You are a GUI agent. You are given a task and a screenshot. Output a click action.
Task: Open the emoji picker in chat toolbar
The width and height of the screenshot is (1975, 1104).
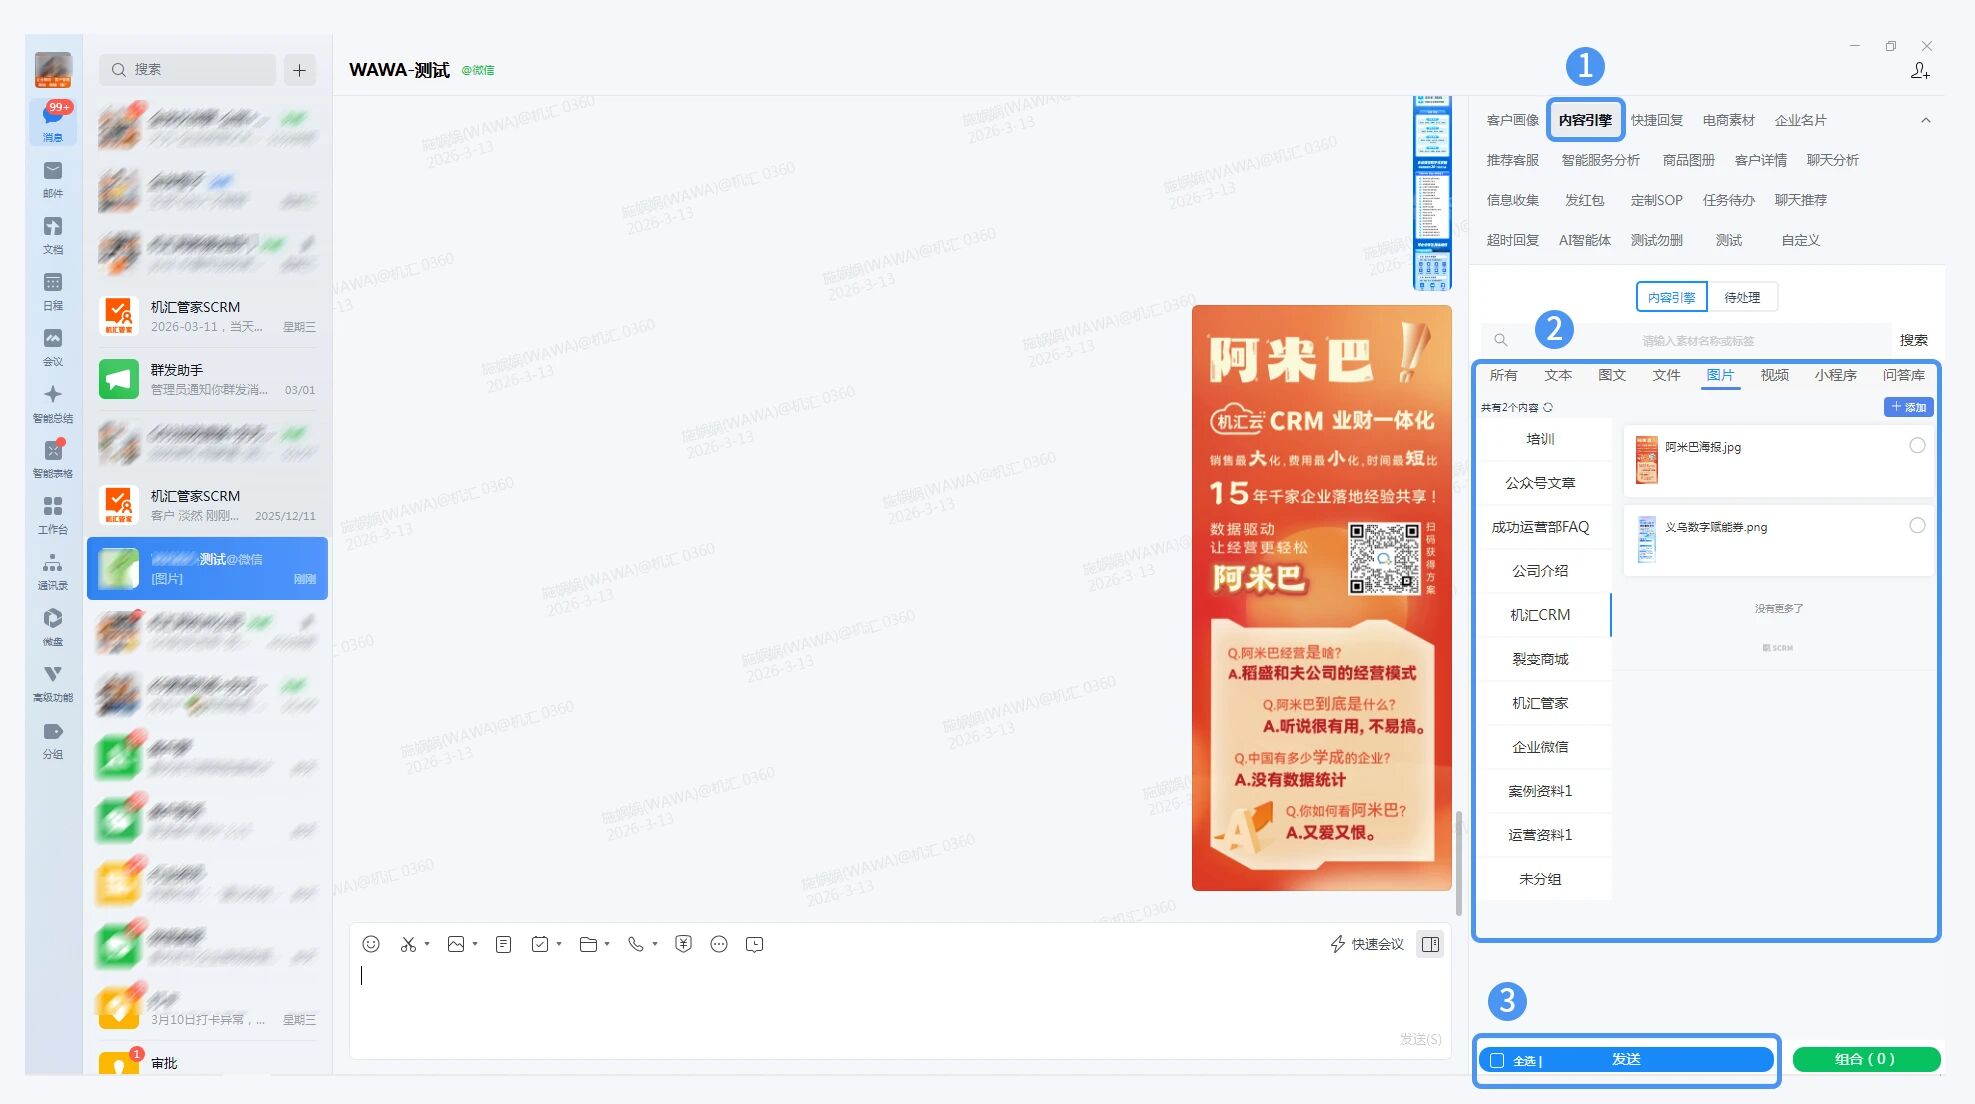point(370,944)
